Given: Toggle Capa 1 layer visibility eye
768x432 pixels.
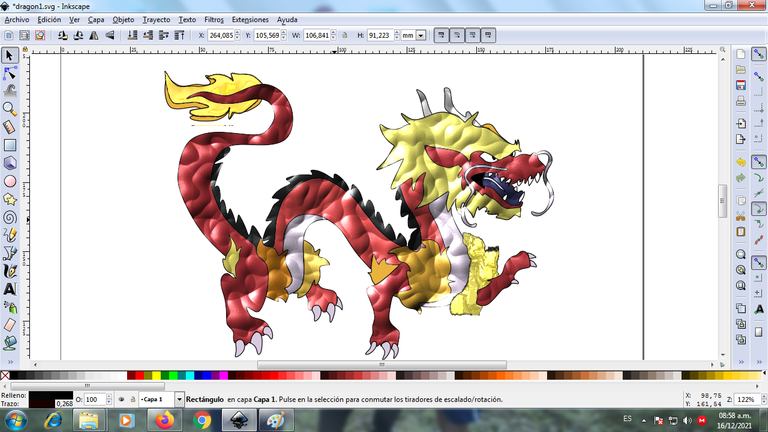Looking at the screenshot, I should pos(121,400).
